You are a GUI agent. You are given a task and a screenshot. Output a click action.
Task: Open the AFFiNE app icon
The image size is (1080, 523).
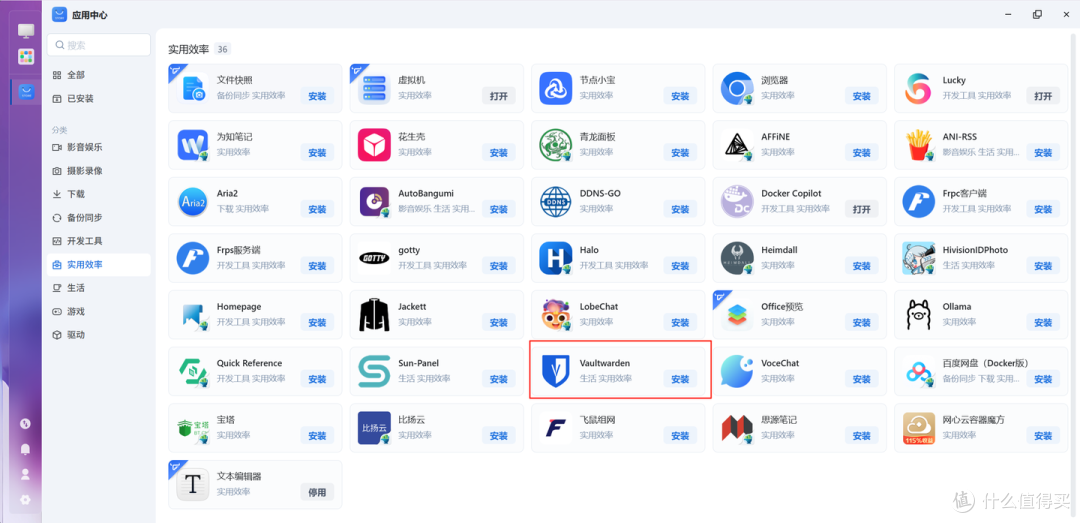coord(737,145)
